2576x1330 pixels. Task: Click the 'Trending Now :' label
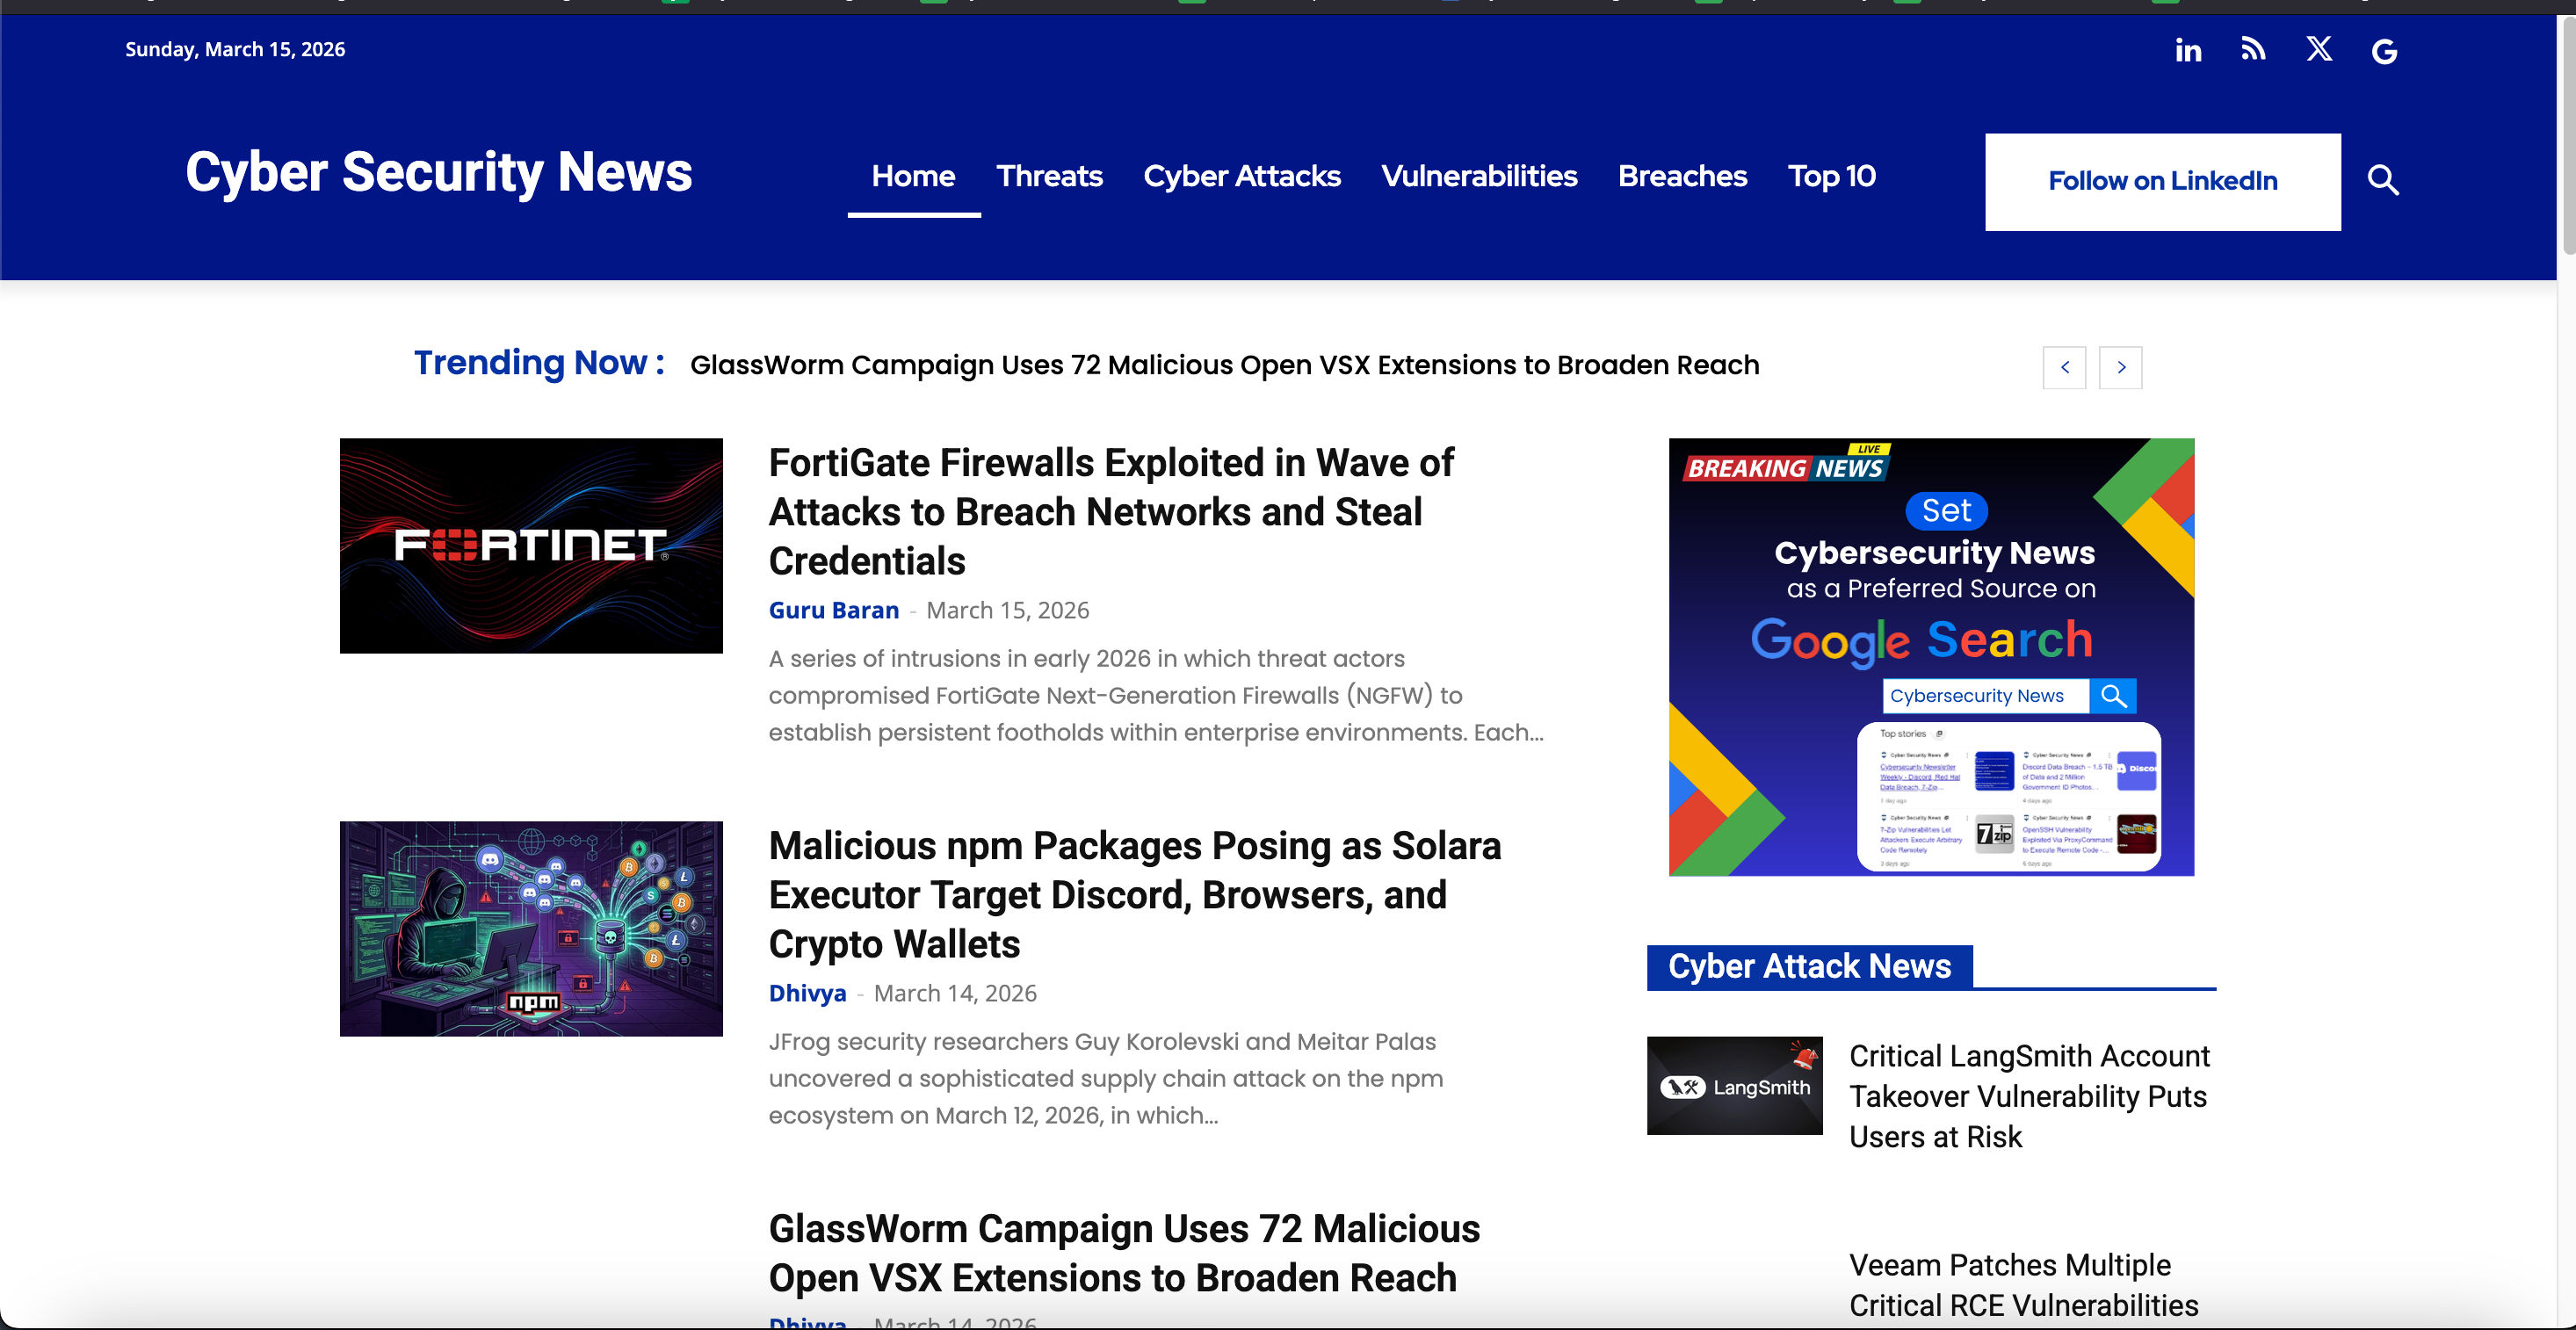[539, 362]
